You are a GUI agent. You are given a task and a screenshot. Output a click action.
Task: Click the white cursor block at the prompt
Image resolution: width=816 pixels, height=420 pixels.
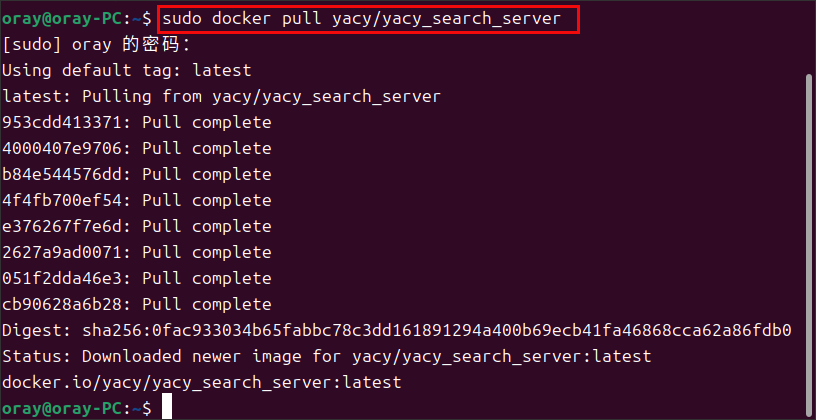point(167,407)
